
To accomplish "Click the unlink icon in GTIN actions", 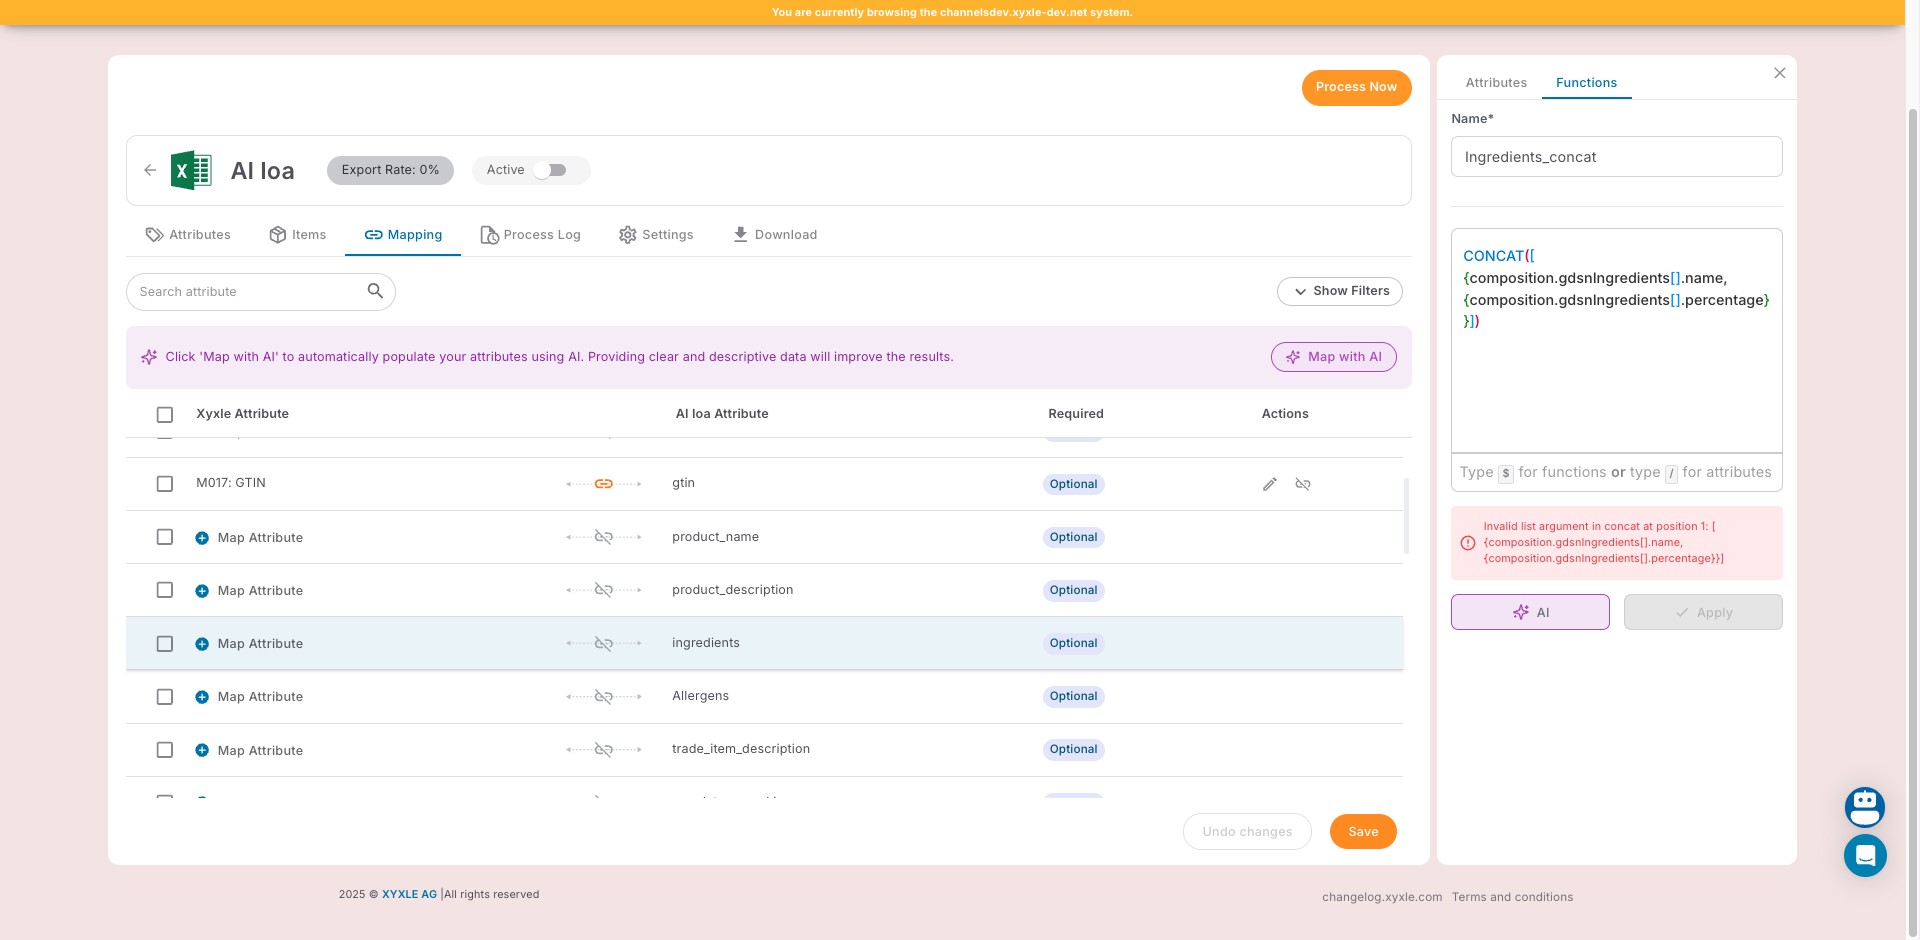I will (x=1302, y=484).
